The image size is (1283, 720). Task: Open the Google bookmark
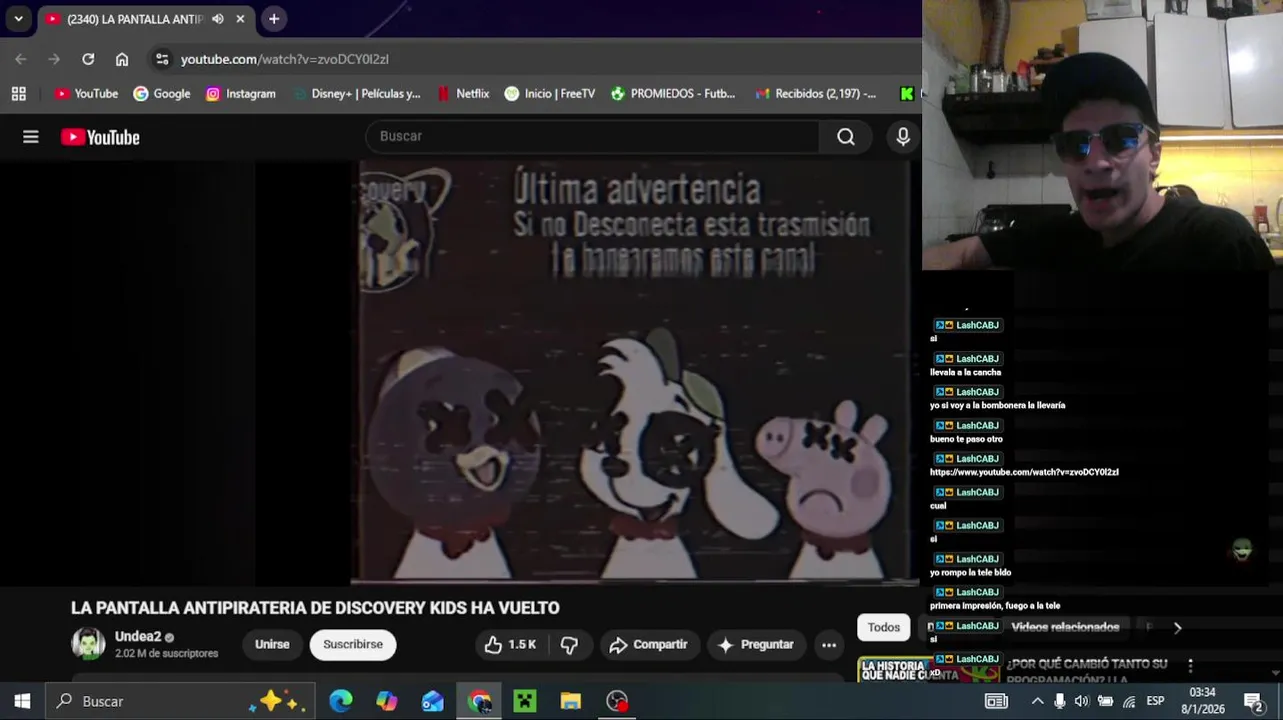point(161,93)
